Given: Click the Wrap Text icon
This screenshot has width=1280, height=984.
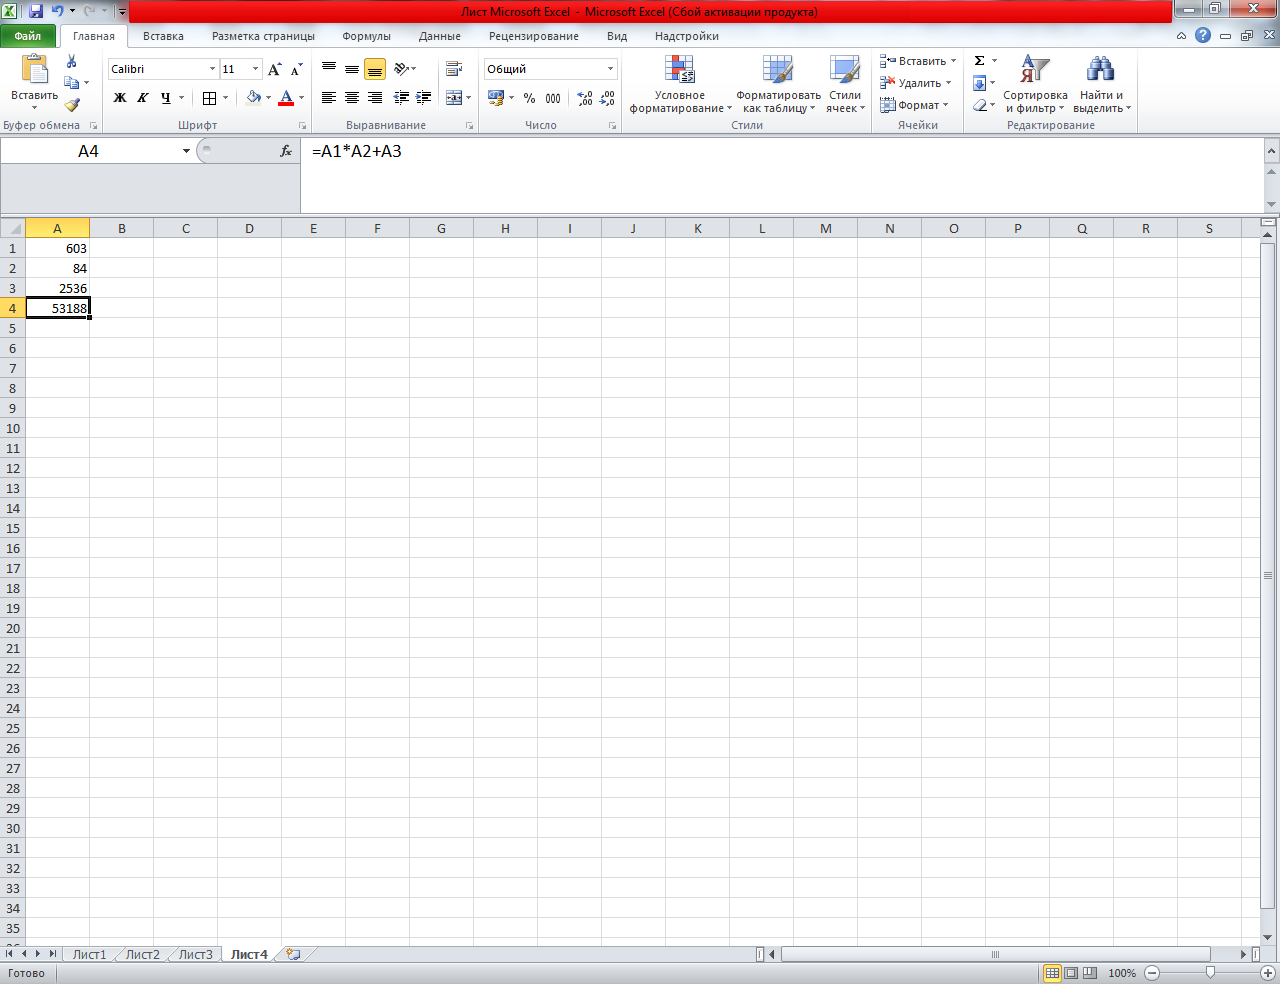Looking at the screenshot, I should click(x=454, y=69).
